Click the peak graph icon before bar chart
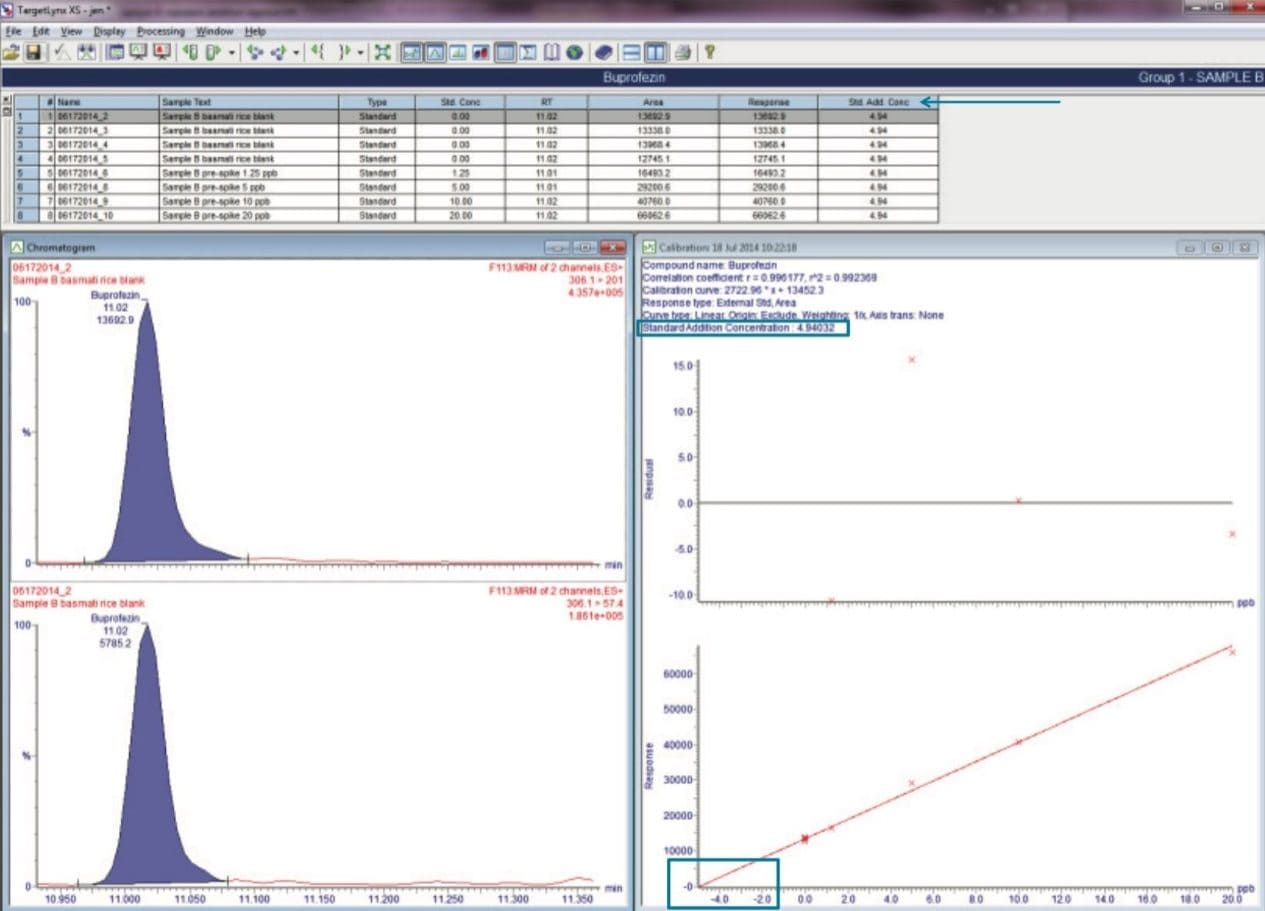Viewport: 1265px width, 911px height. (x=458, y=52)
